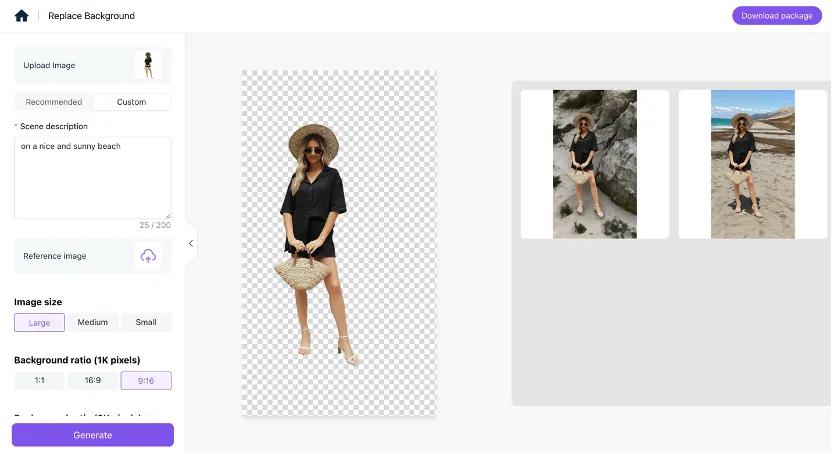This screenshot has width=832, height=454.
Task: Click the cloud upload icon for Reference image
Action: pyautogui.click(x=148, y=256)
